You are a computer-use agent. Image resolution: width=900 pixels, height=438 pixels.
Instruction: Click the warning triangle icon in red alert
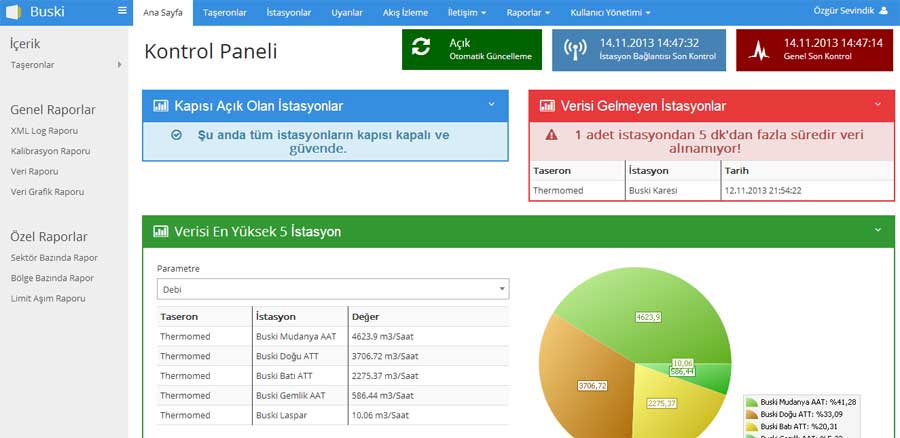pyautogui.click(x=552, y=135)
